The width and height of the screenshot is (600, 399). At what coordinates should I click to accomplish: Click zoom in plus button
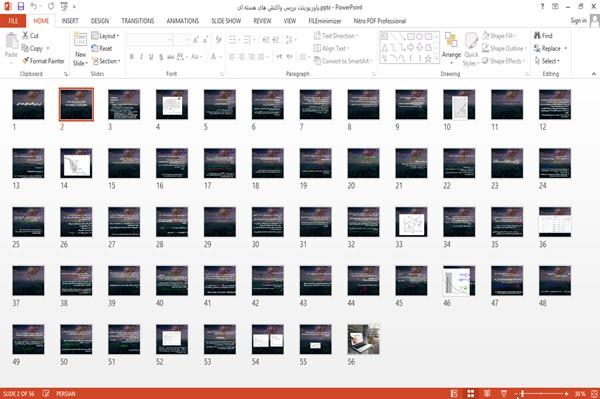[566, 393]
